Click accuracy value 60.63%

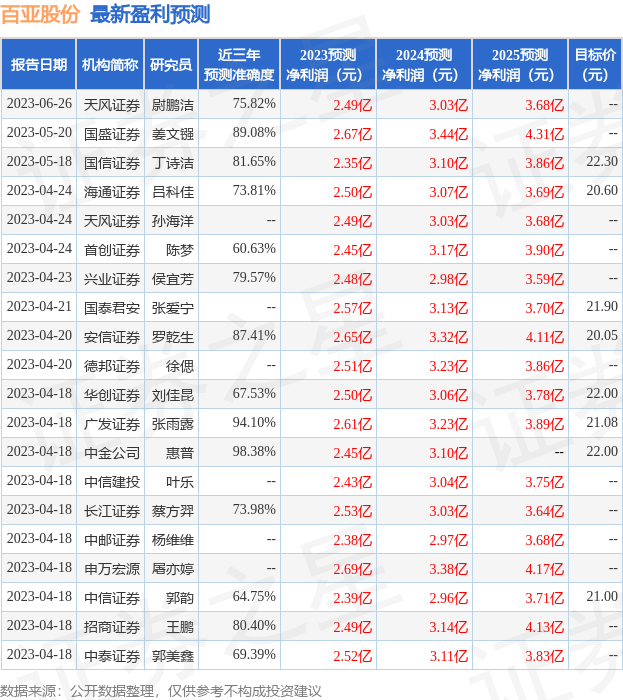(x=254, y=249)
